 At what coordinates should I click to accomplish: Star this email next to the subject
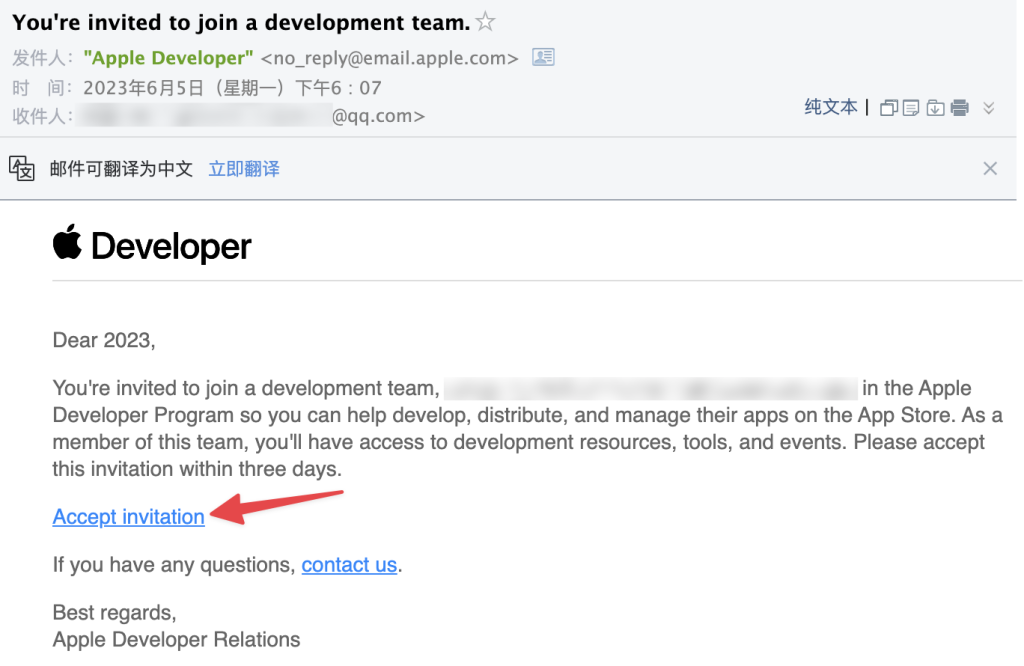coord(485,22)
